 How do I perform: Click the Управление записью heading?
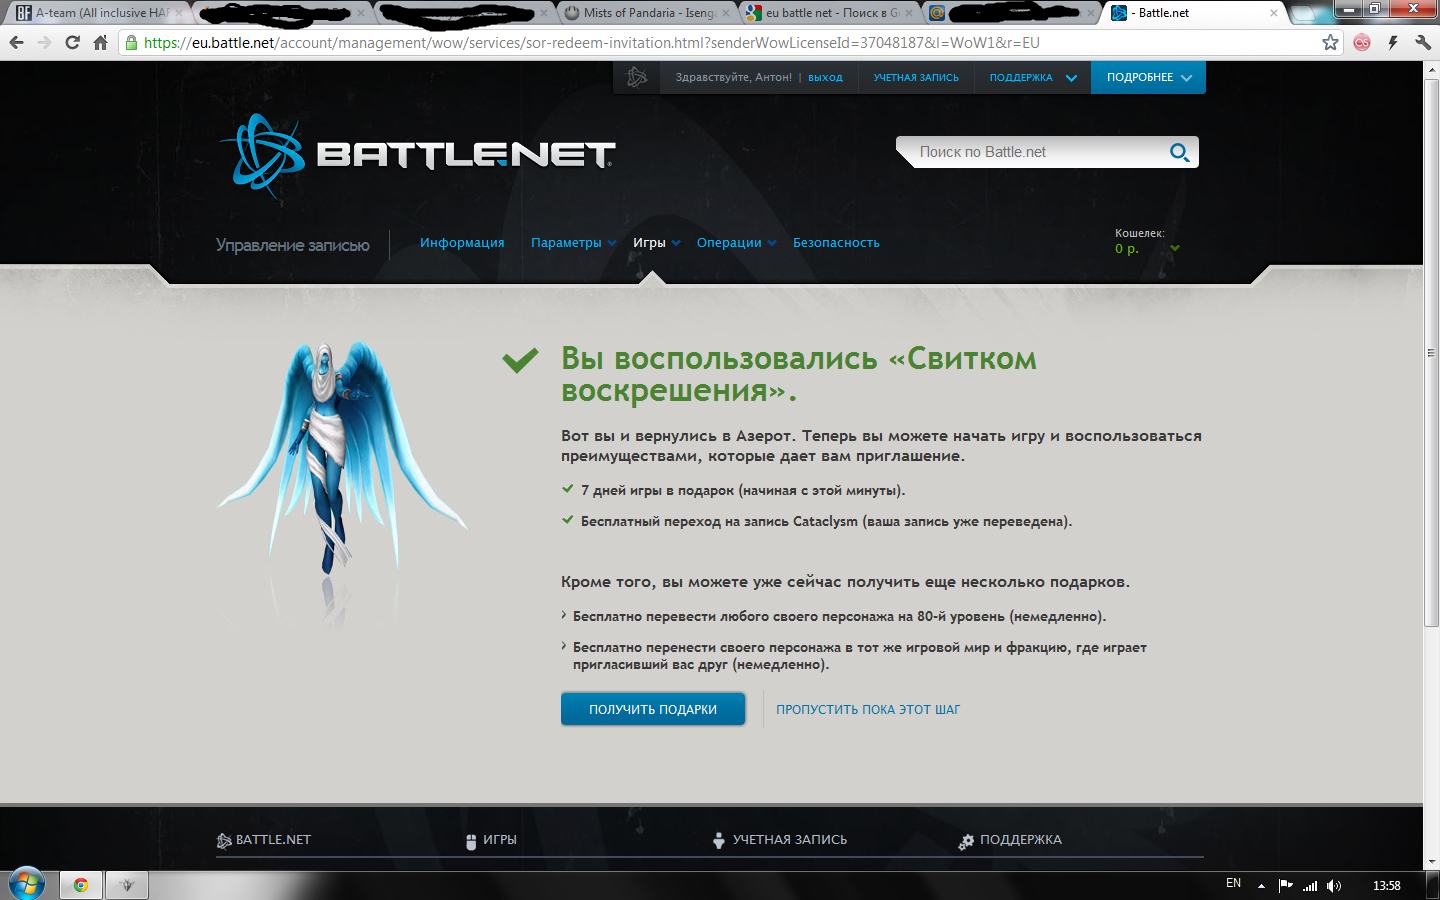pos(293,245)
